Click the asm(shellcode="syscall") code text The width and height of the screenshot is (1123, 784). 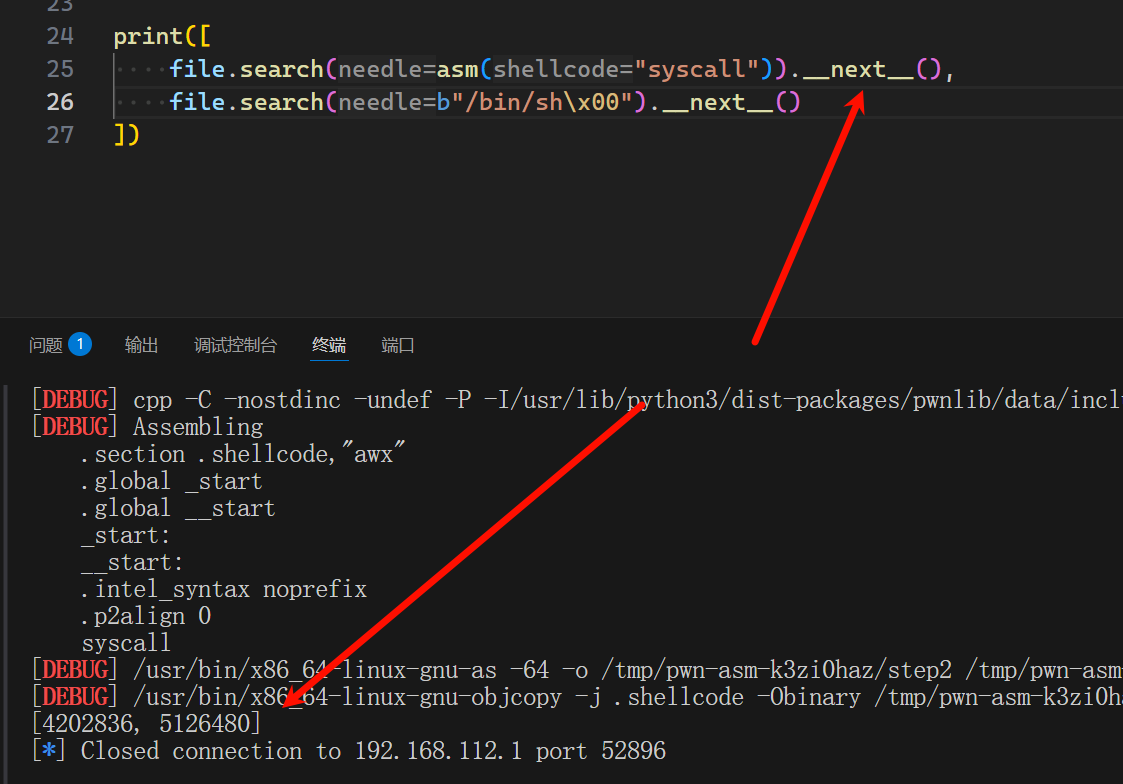(x=604, y=69)
